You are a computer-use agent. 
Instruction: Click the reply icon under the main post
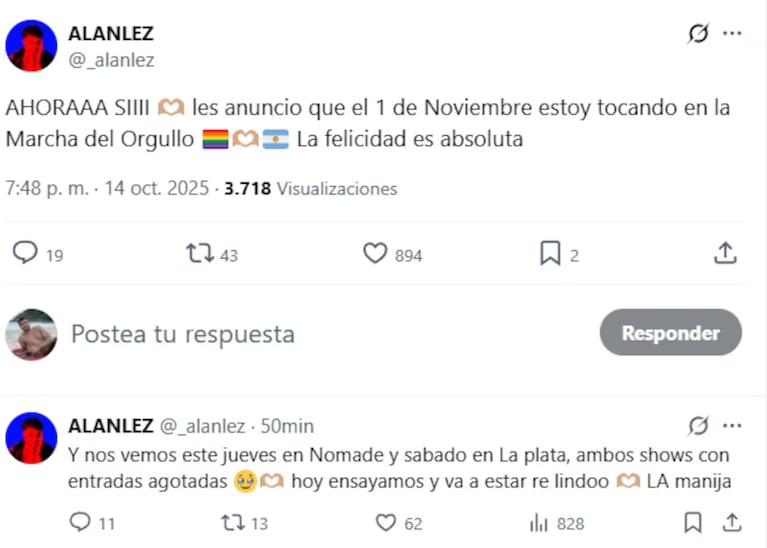click(x=25, y=254)
